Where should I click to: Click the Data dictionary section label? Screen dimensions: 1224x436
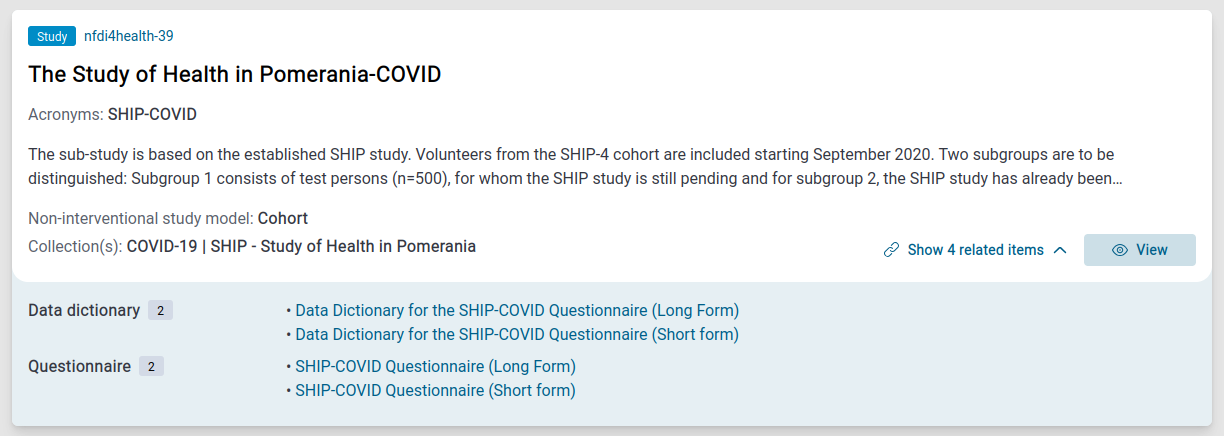(84, 310)
